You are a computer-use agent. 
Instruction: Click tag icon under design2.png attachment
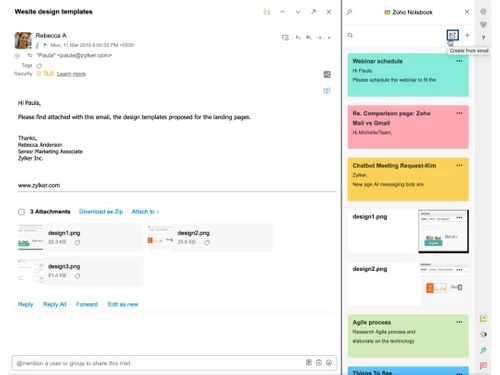207,242
